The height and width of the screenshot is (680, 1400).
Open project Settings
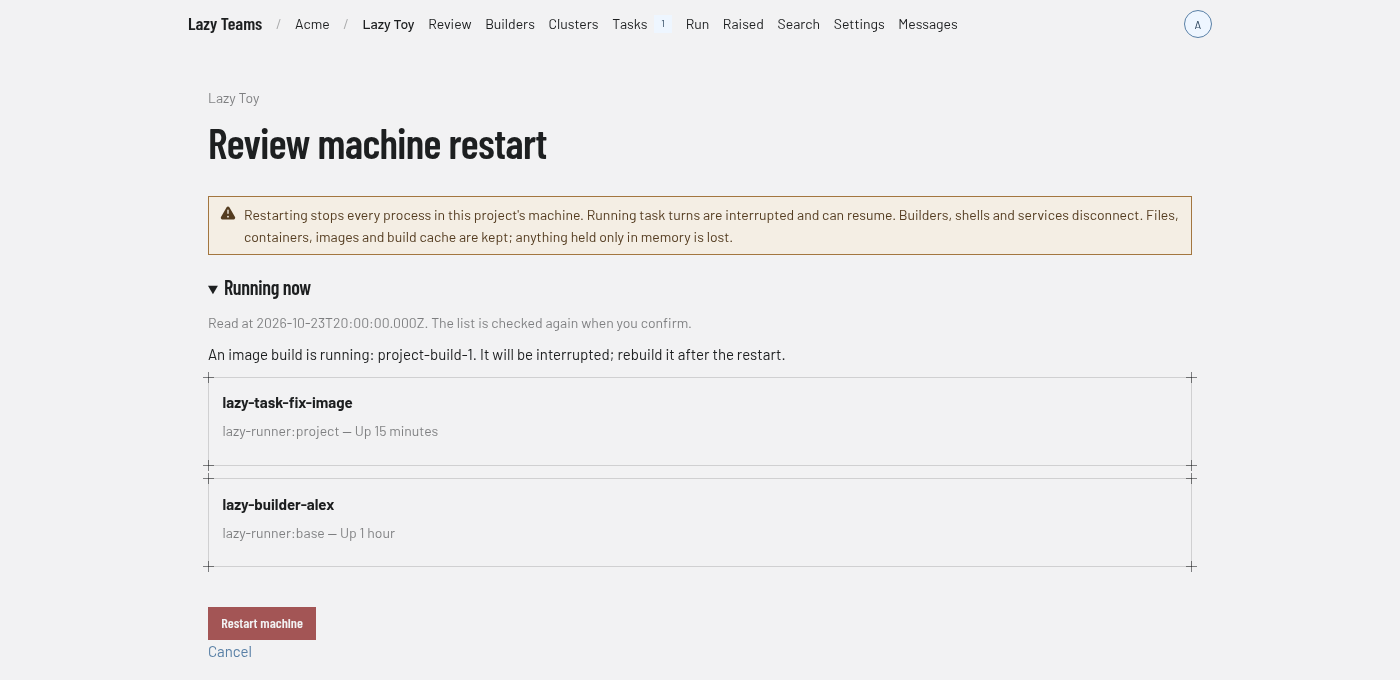[859, 24]
